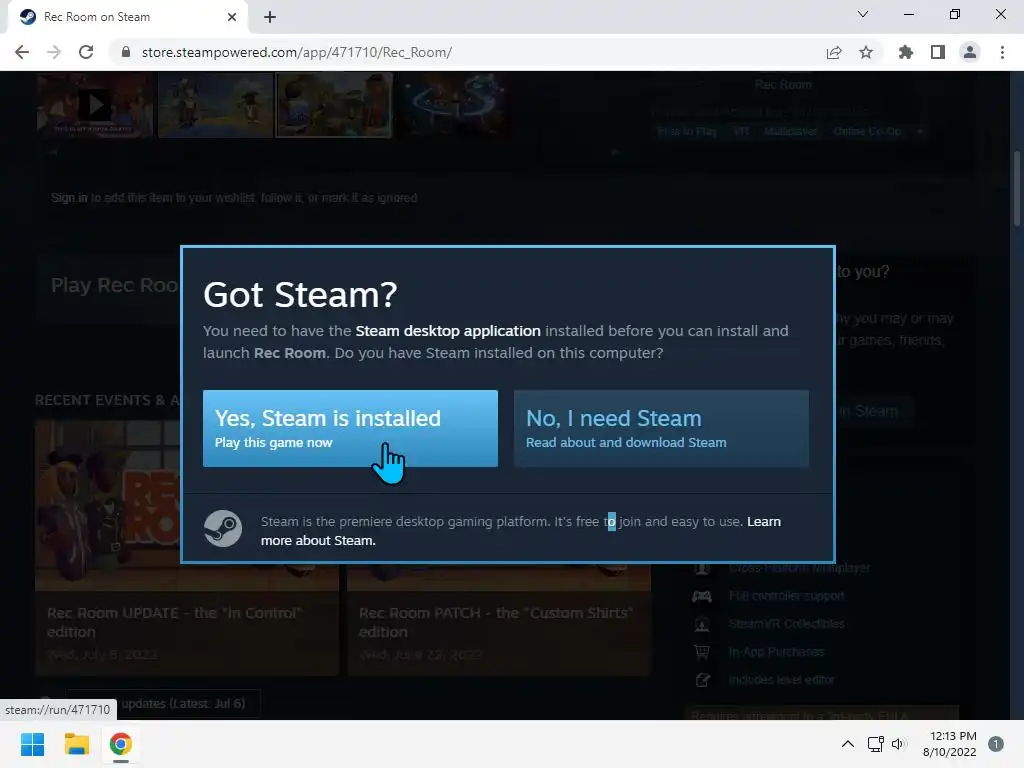Play the video thumbnail in the media strip

point(95,104)
